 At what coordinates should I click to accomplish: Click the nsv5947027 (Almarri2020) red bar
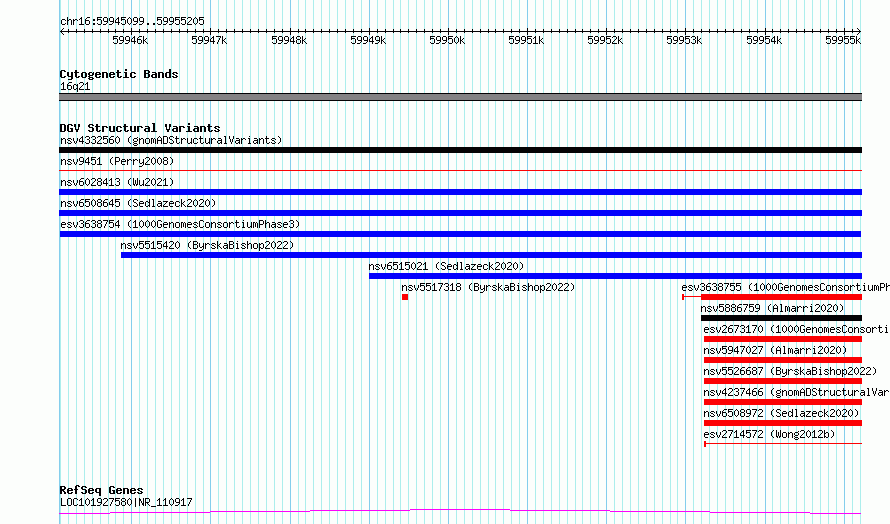click(x=783, y=360)
